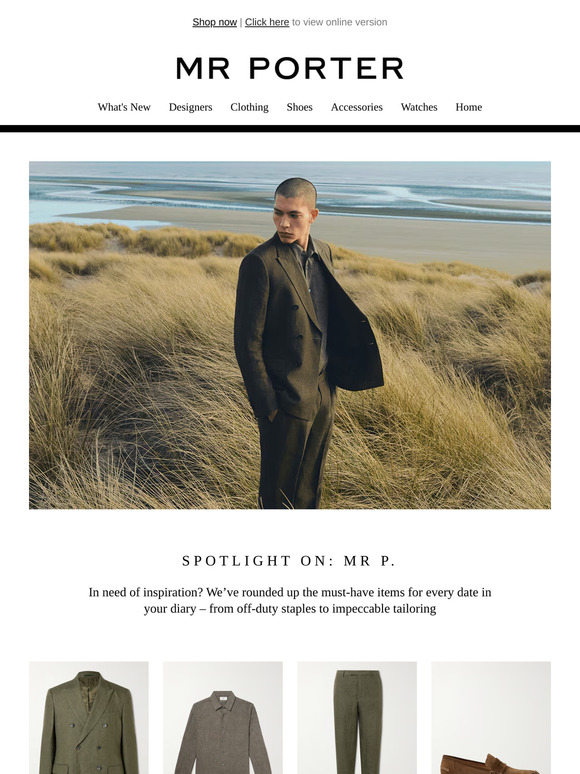Screen dimensions: 580x774
Task: Open the Watches menu item
Action: tap(419, 107)
